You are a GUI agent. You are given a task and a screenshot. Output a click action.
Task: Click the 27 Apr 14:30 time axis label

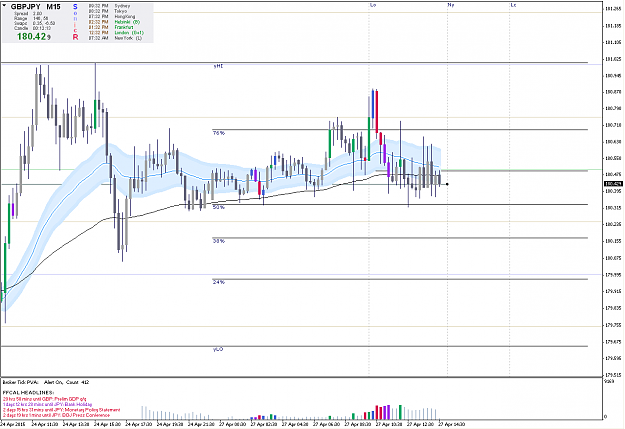pyautogui.click(x=452, y=425)
